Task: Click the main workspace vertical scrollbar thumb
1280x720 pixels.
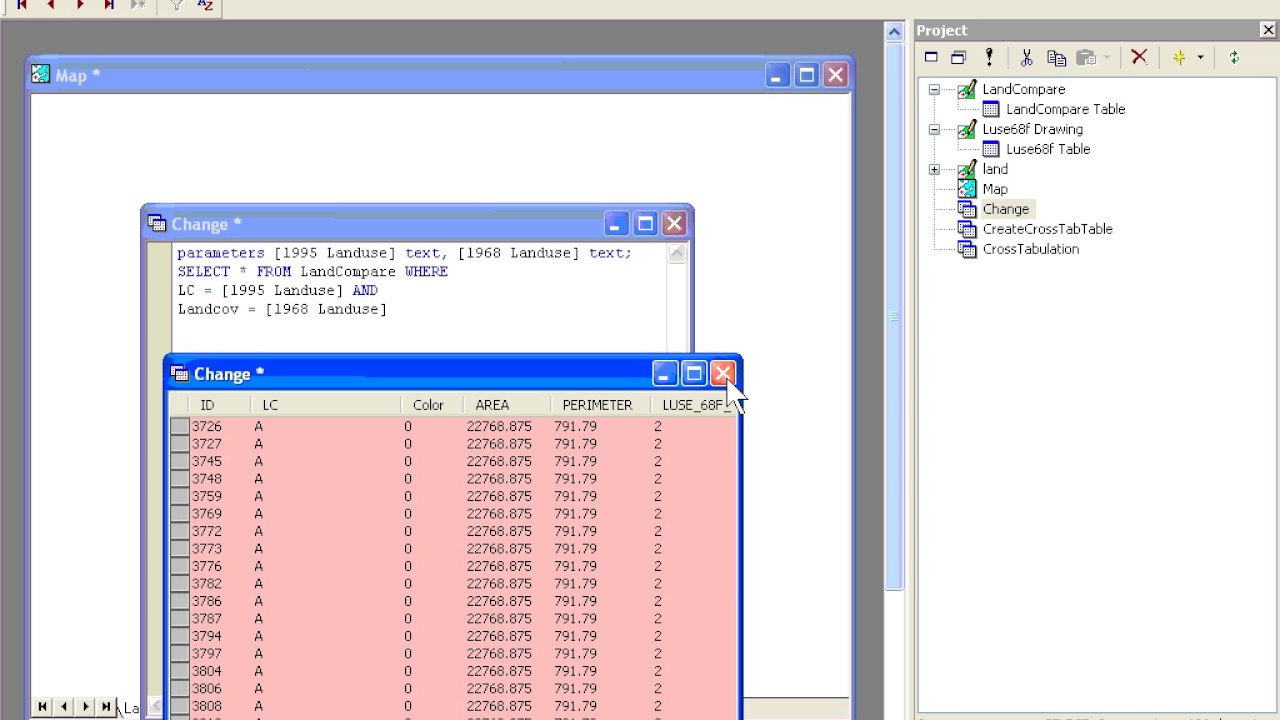Action: pos(894,315)
